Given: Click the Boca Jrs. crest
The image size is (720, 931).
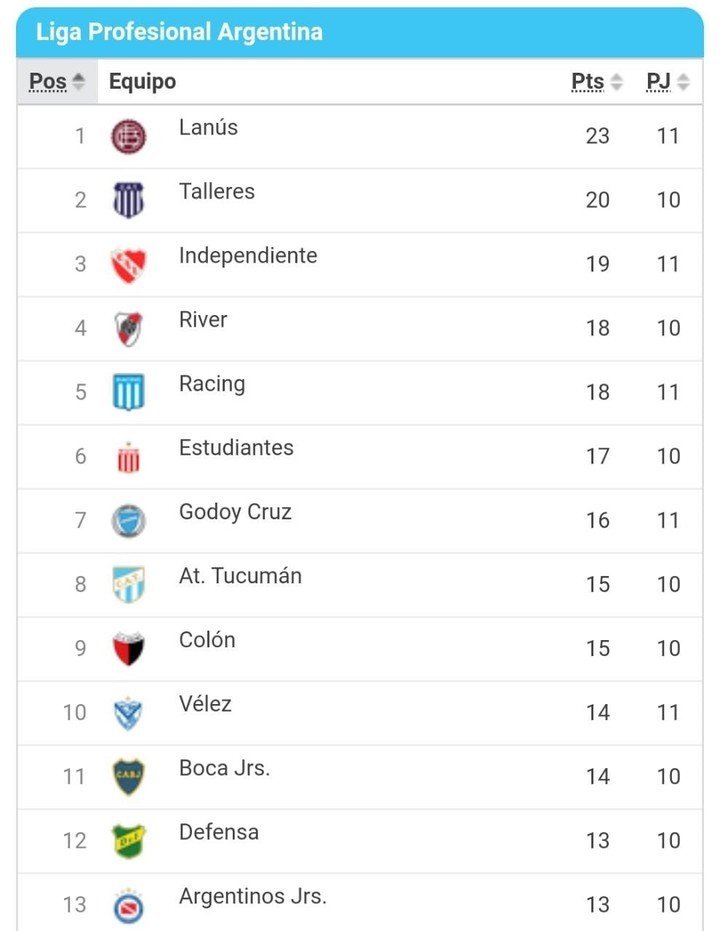Looking at the screenshot, I should point(128,777).
